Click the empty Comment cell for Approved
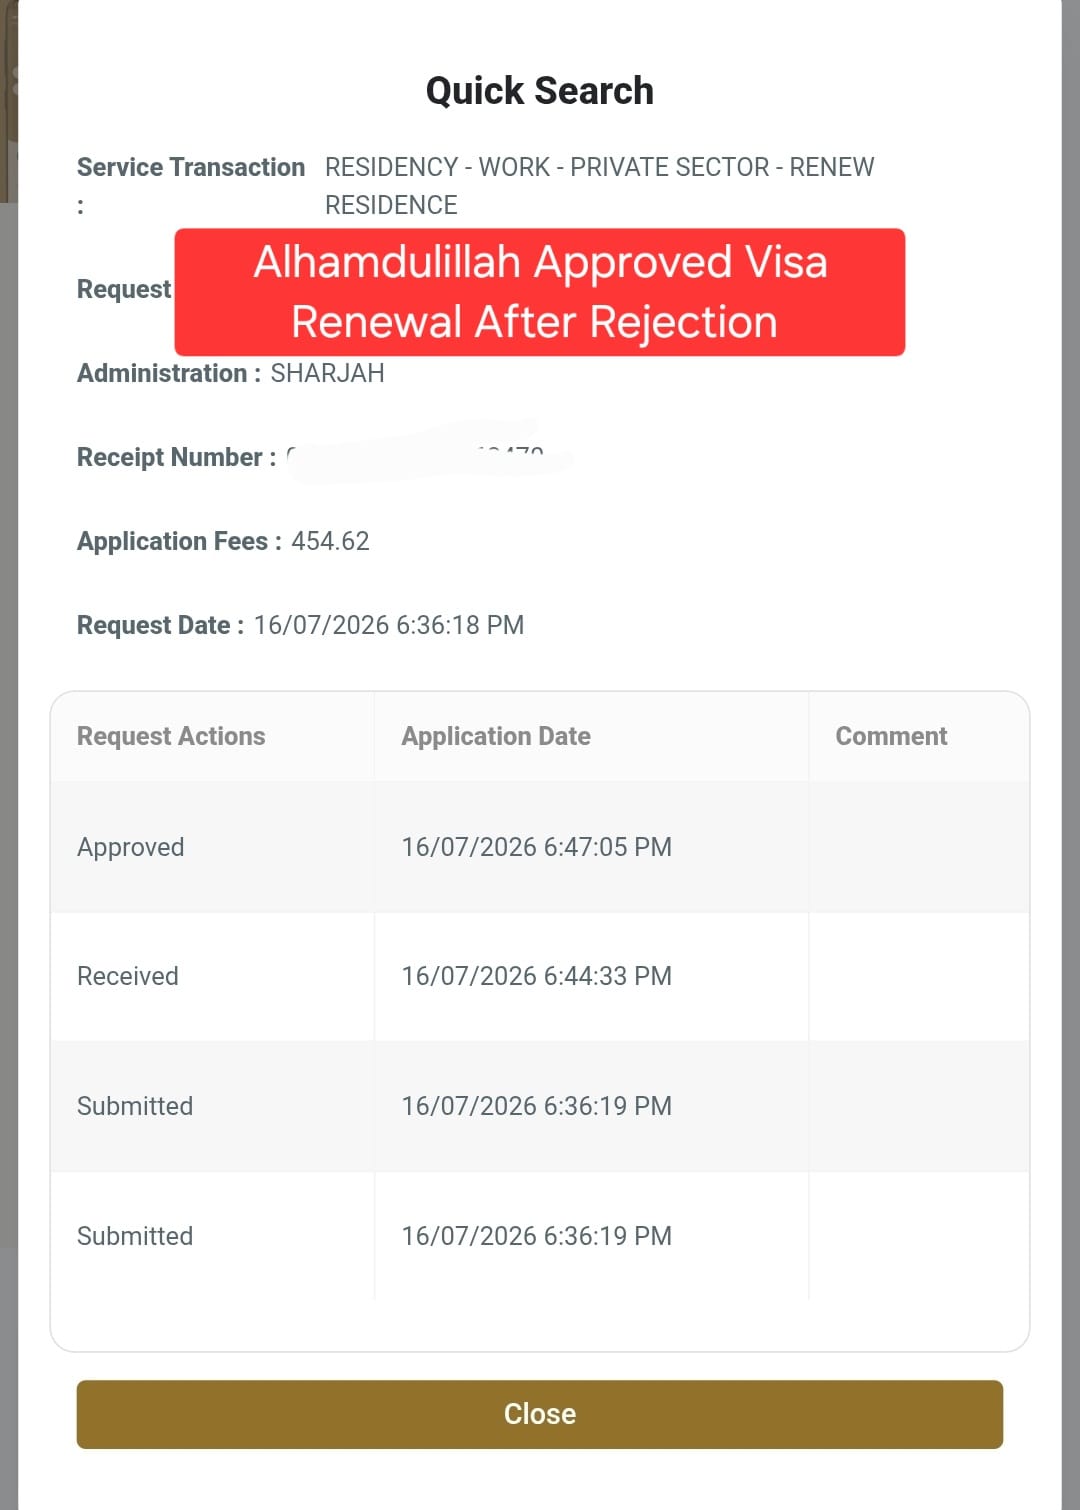Screen dimensions: 1080x1510 [x=918, y=847]
